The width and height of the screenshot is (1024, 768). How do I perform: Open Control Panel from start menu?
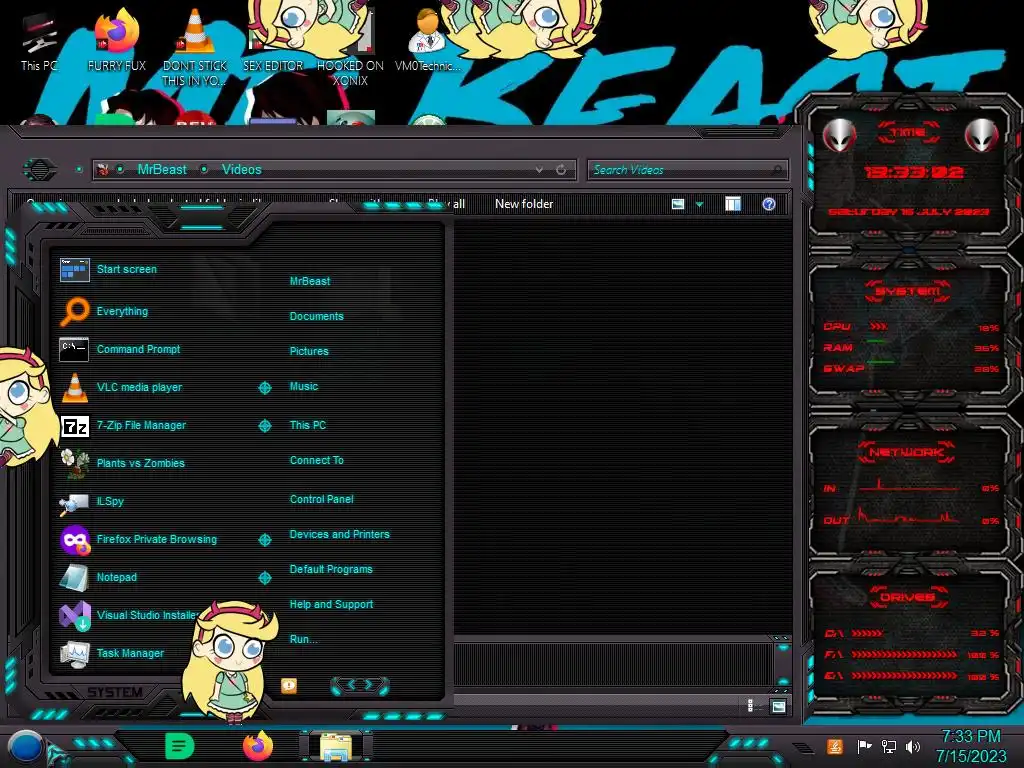pyautogui.click(x=321, y=499)
